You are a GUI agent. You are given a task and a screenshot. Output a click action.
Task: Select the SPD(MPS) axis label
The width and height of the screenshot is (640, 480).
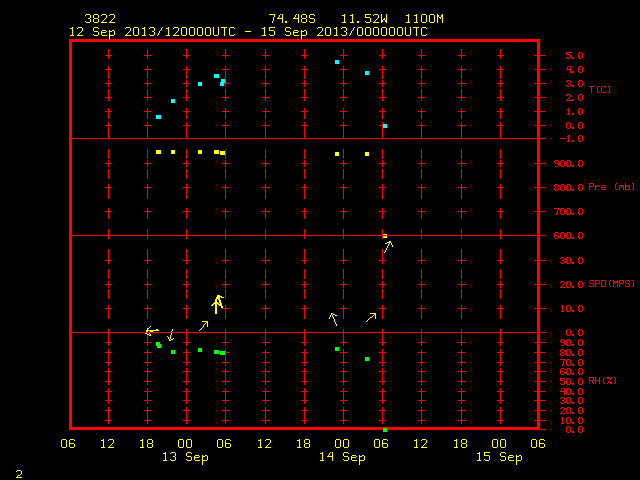point(611,284)
